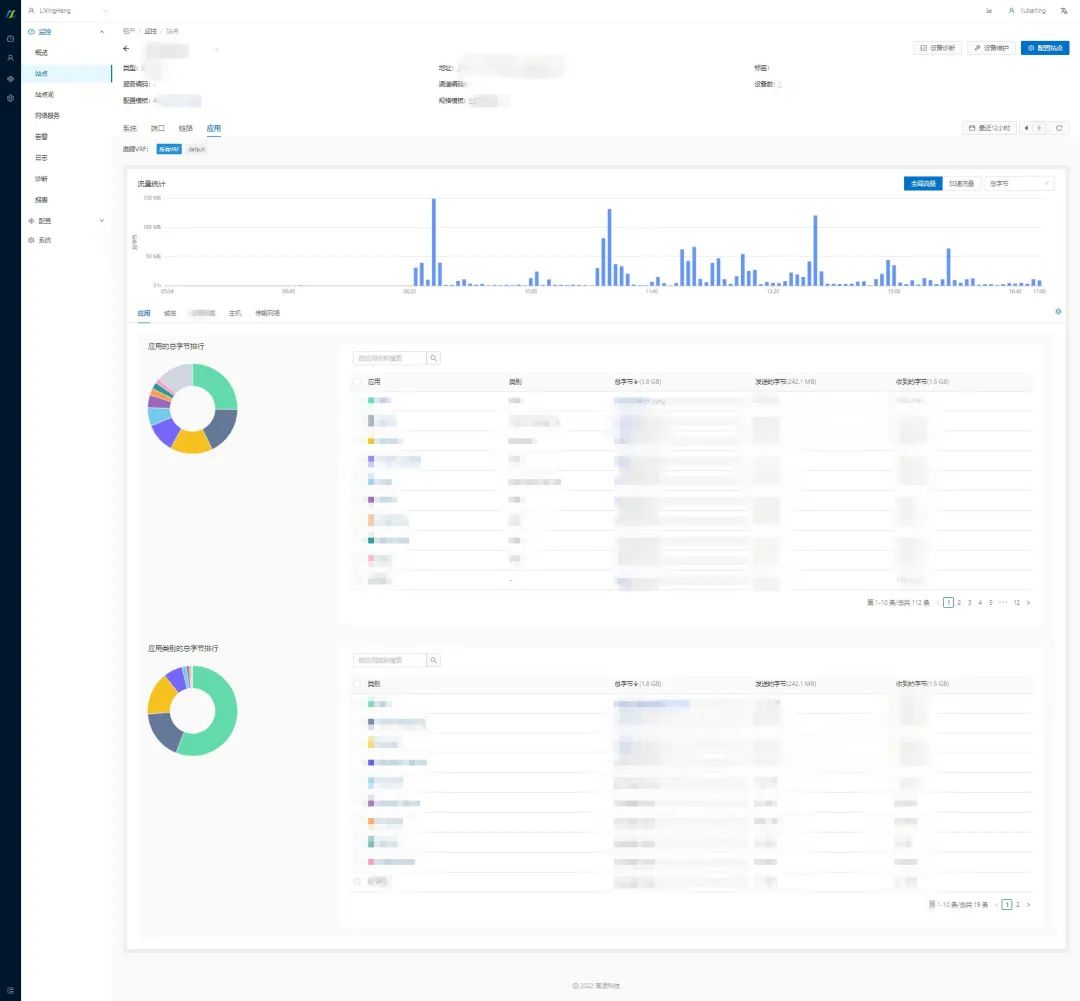
Task: Go to page 2 of the application table
Action: coord(959,603)
